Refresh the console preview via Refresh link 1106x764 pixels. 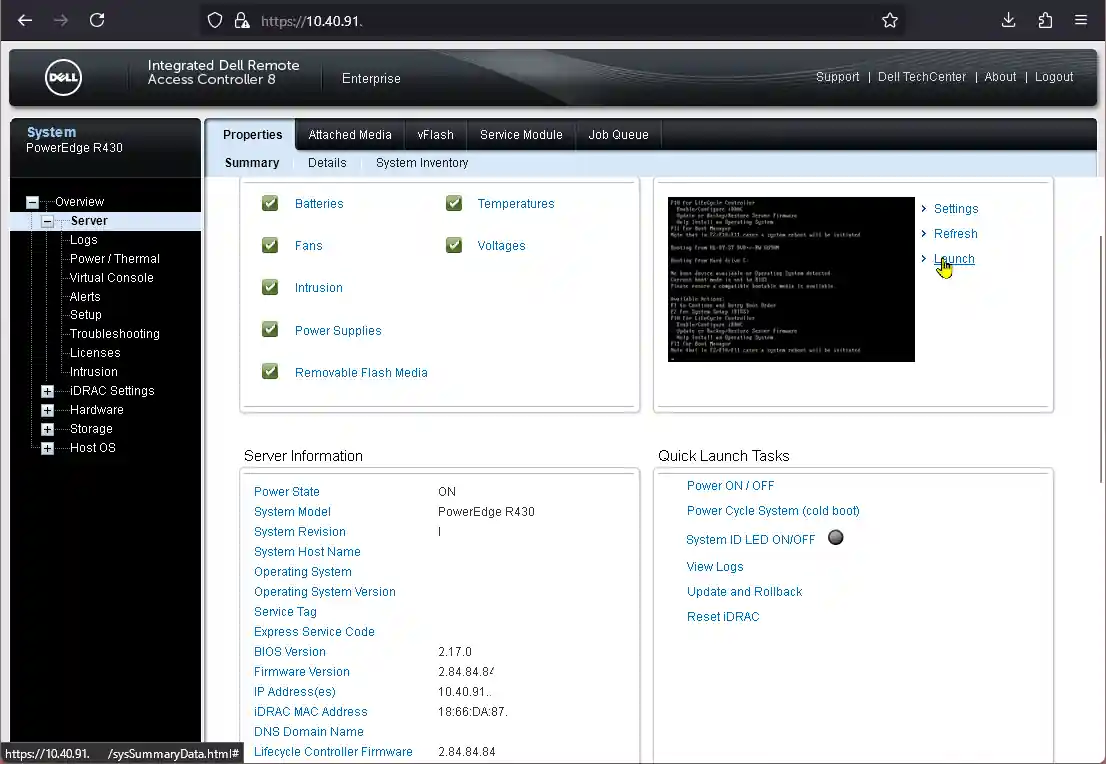coord(956,234)
